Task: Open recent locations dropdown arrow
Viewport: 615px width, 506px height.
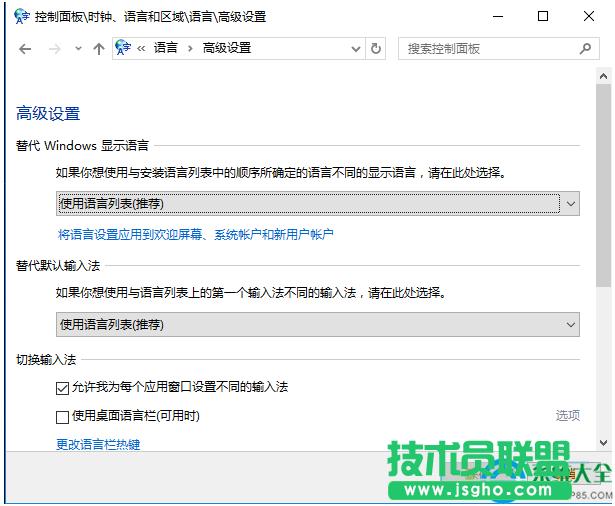Action: click(x=78, y=49)
